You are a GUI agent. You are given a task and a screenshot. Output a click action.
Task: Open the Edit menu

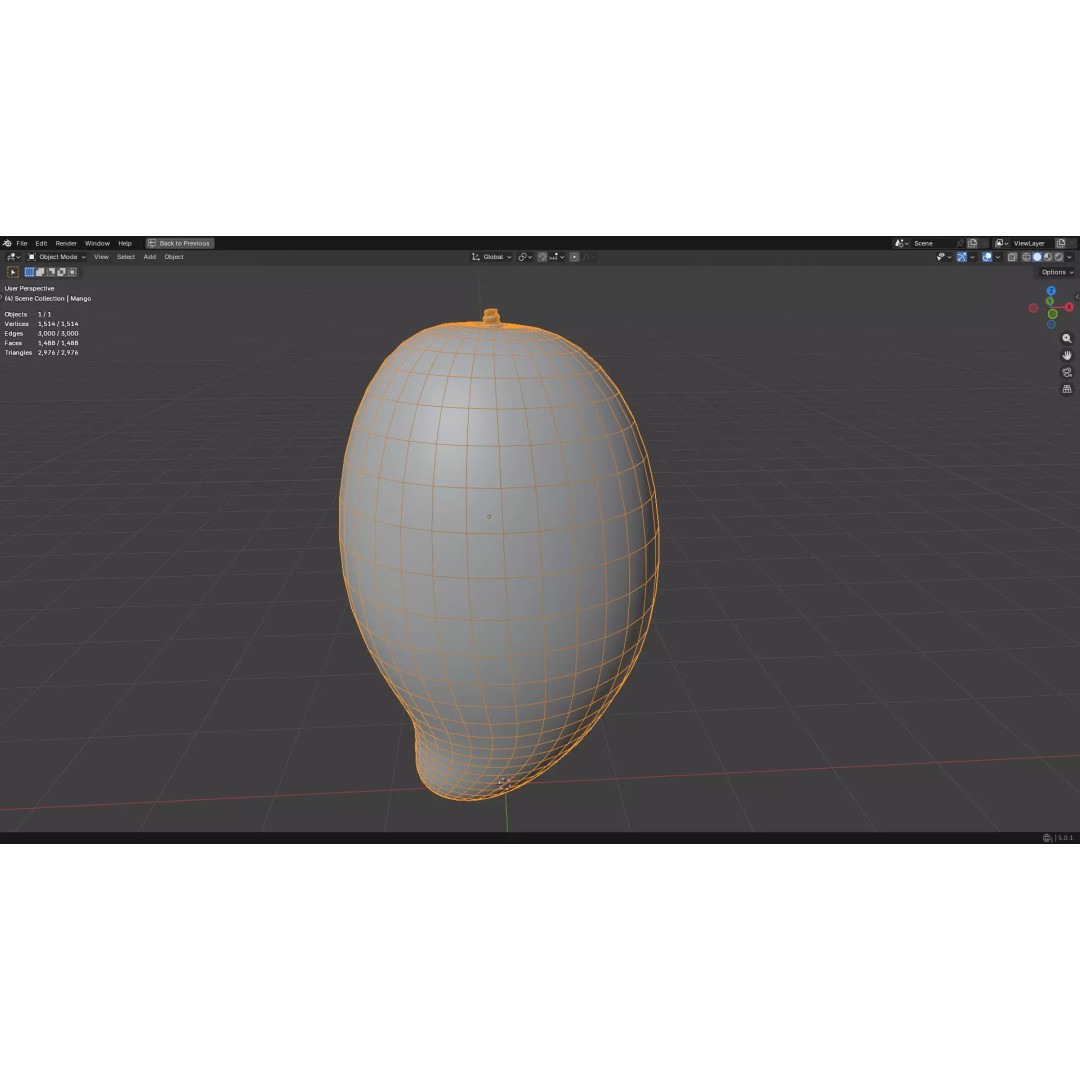(41, 243)
